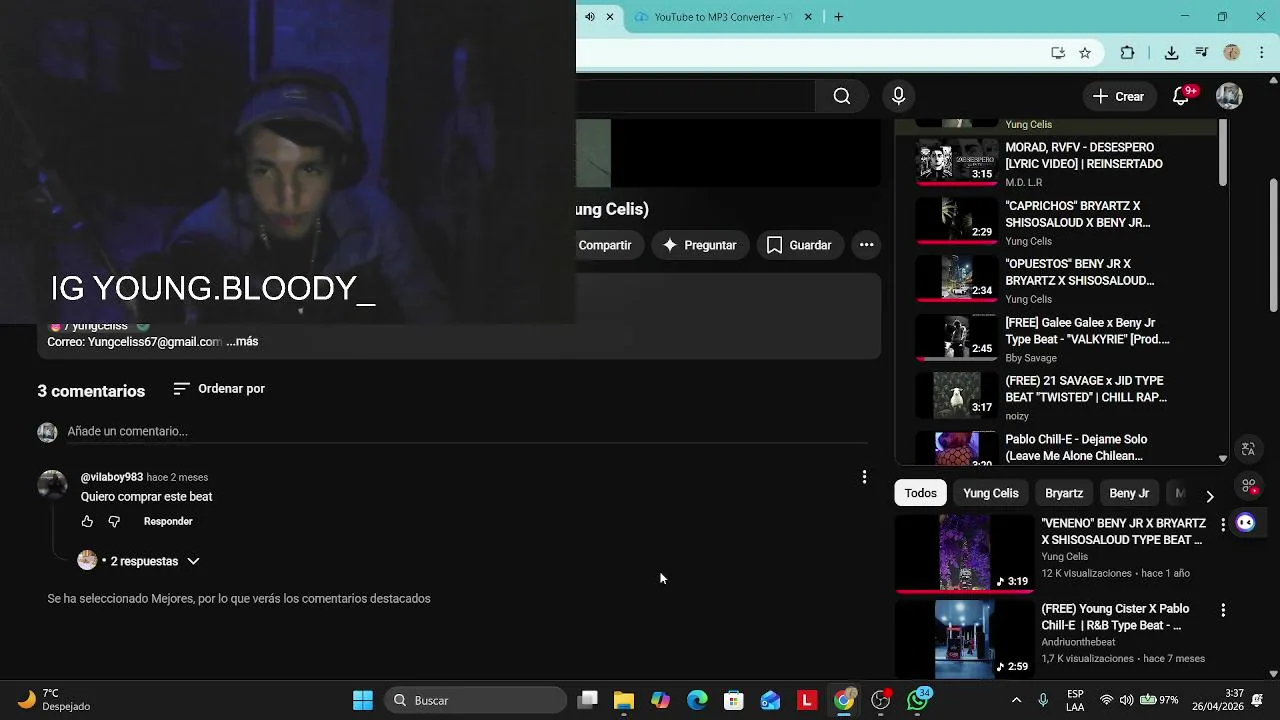
Task: Open options menu for @vilaboy983 comment
Action: click(x=865, y=477)
